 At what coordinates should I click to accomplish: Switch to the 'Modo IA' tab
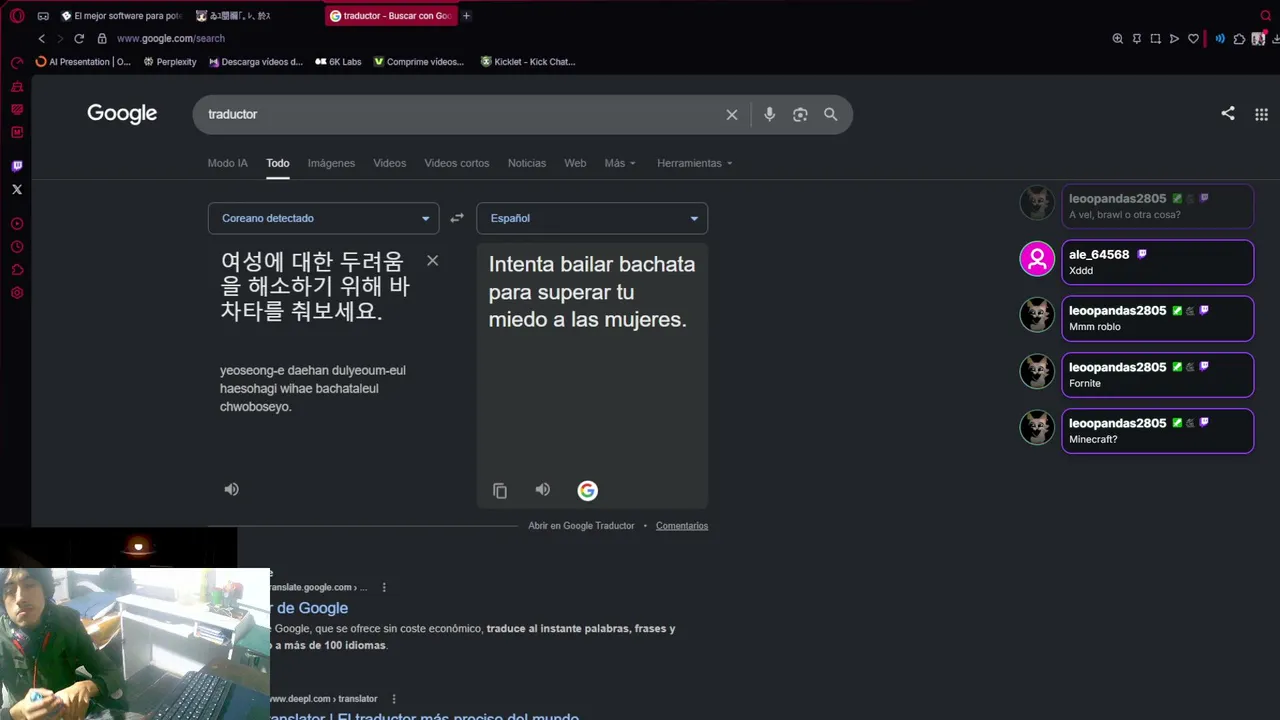[227, 163]
